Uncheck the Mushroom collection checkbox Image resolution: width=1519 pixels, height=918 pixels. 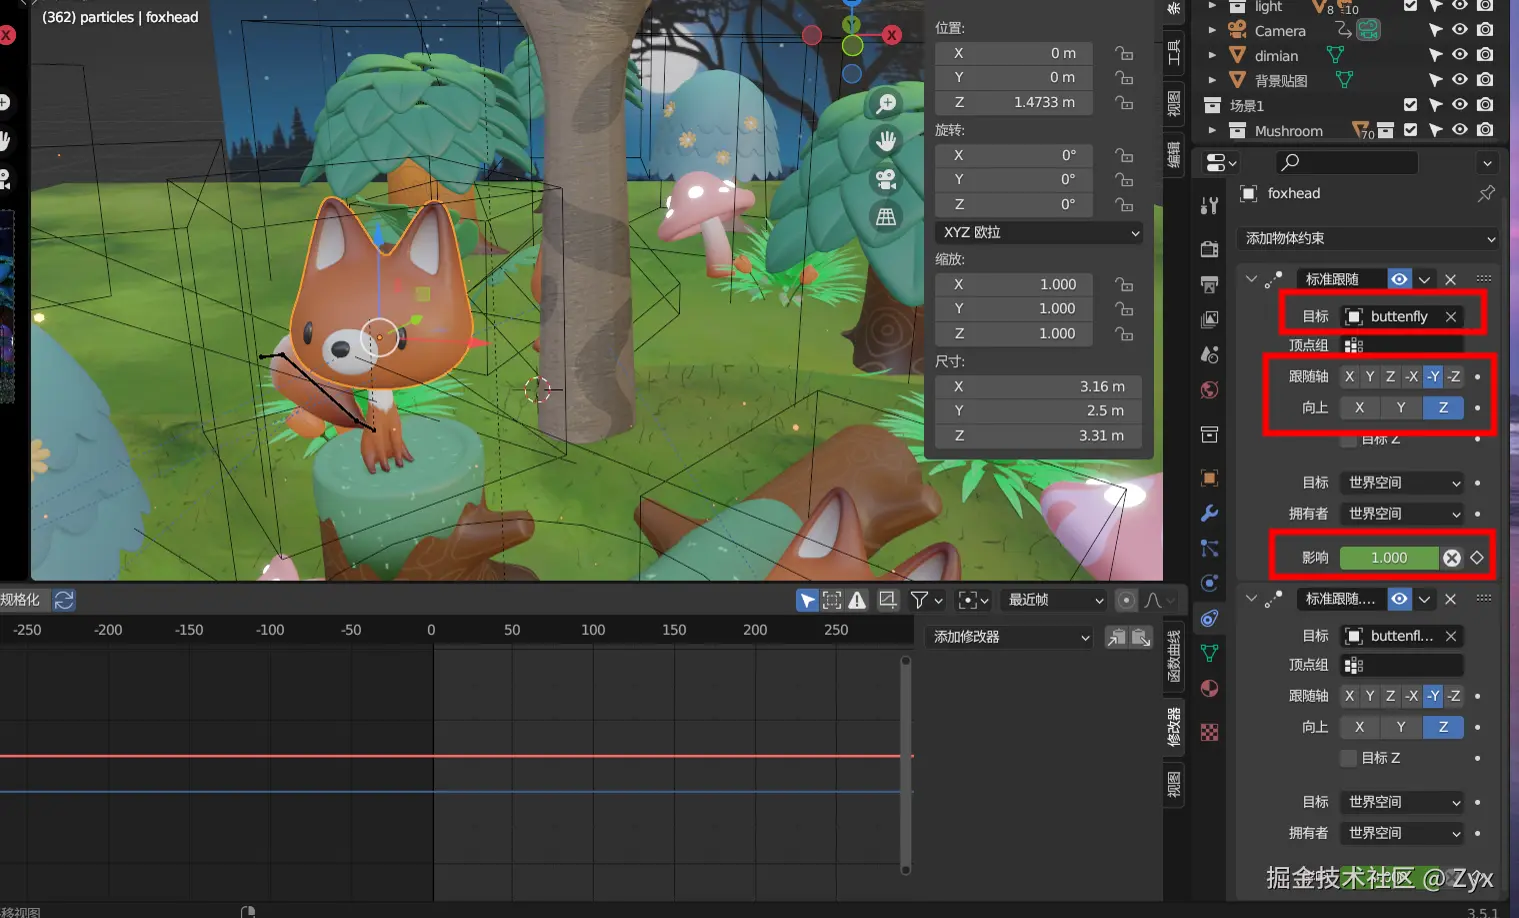[1410, 130]
